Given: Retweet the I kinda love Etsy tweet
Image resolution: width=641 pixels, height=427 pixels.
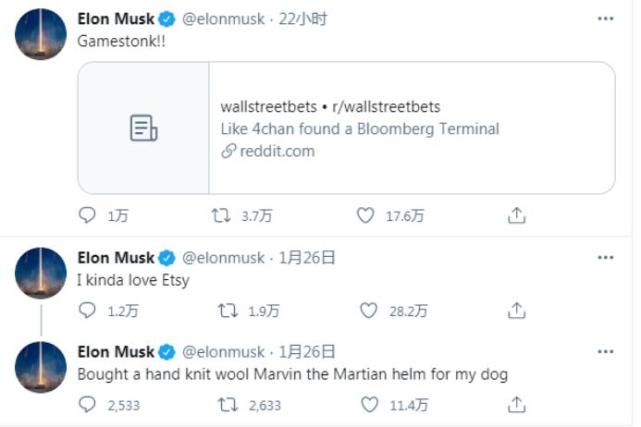Looking at the screenshot, I should [227, 311].
